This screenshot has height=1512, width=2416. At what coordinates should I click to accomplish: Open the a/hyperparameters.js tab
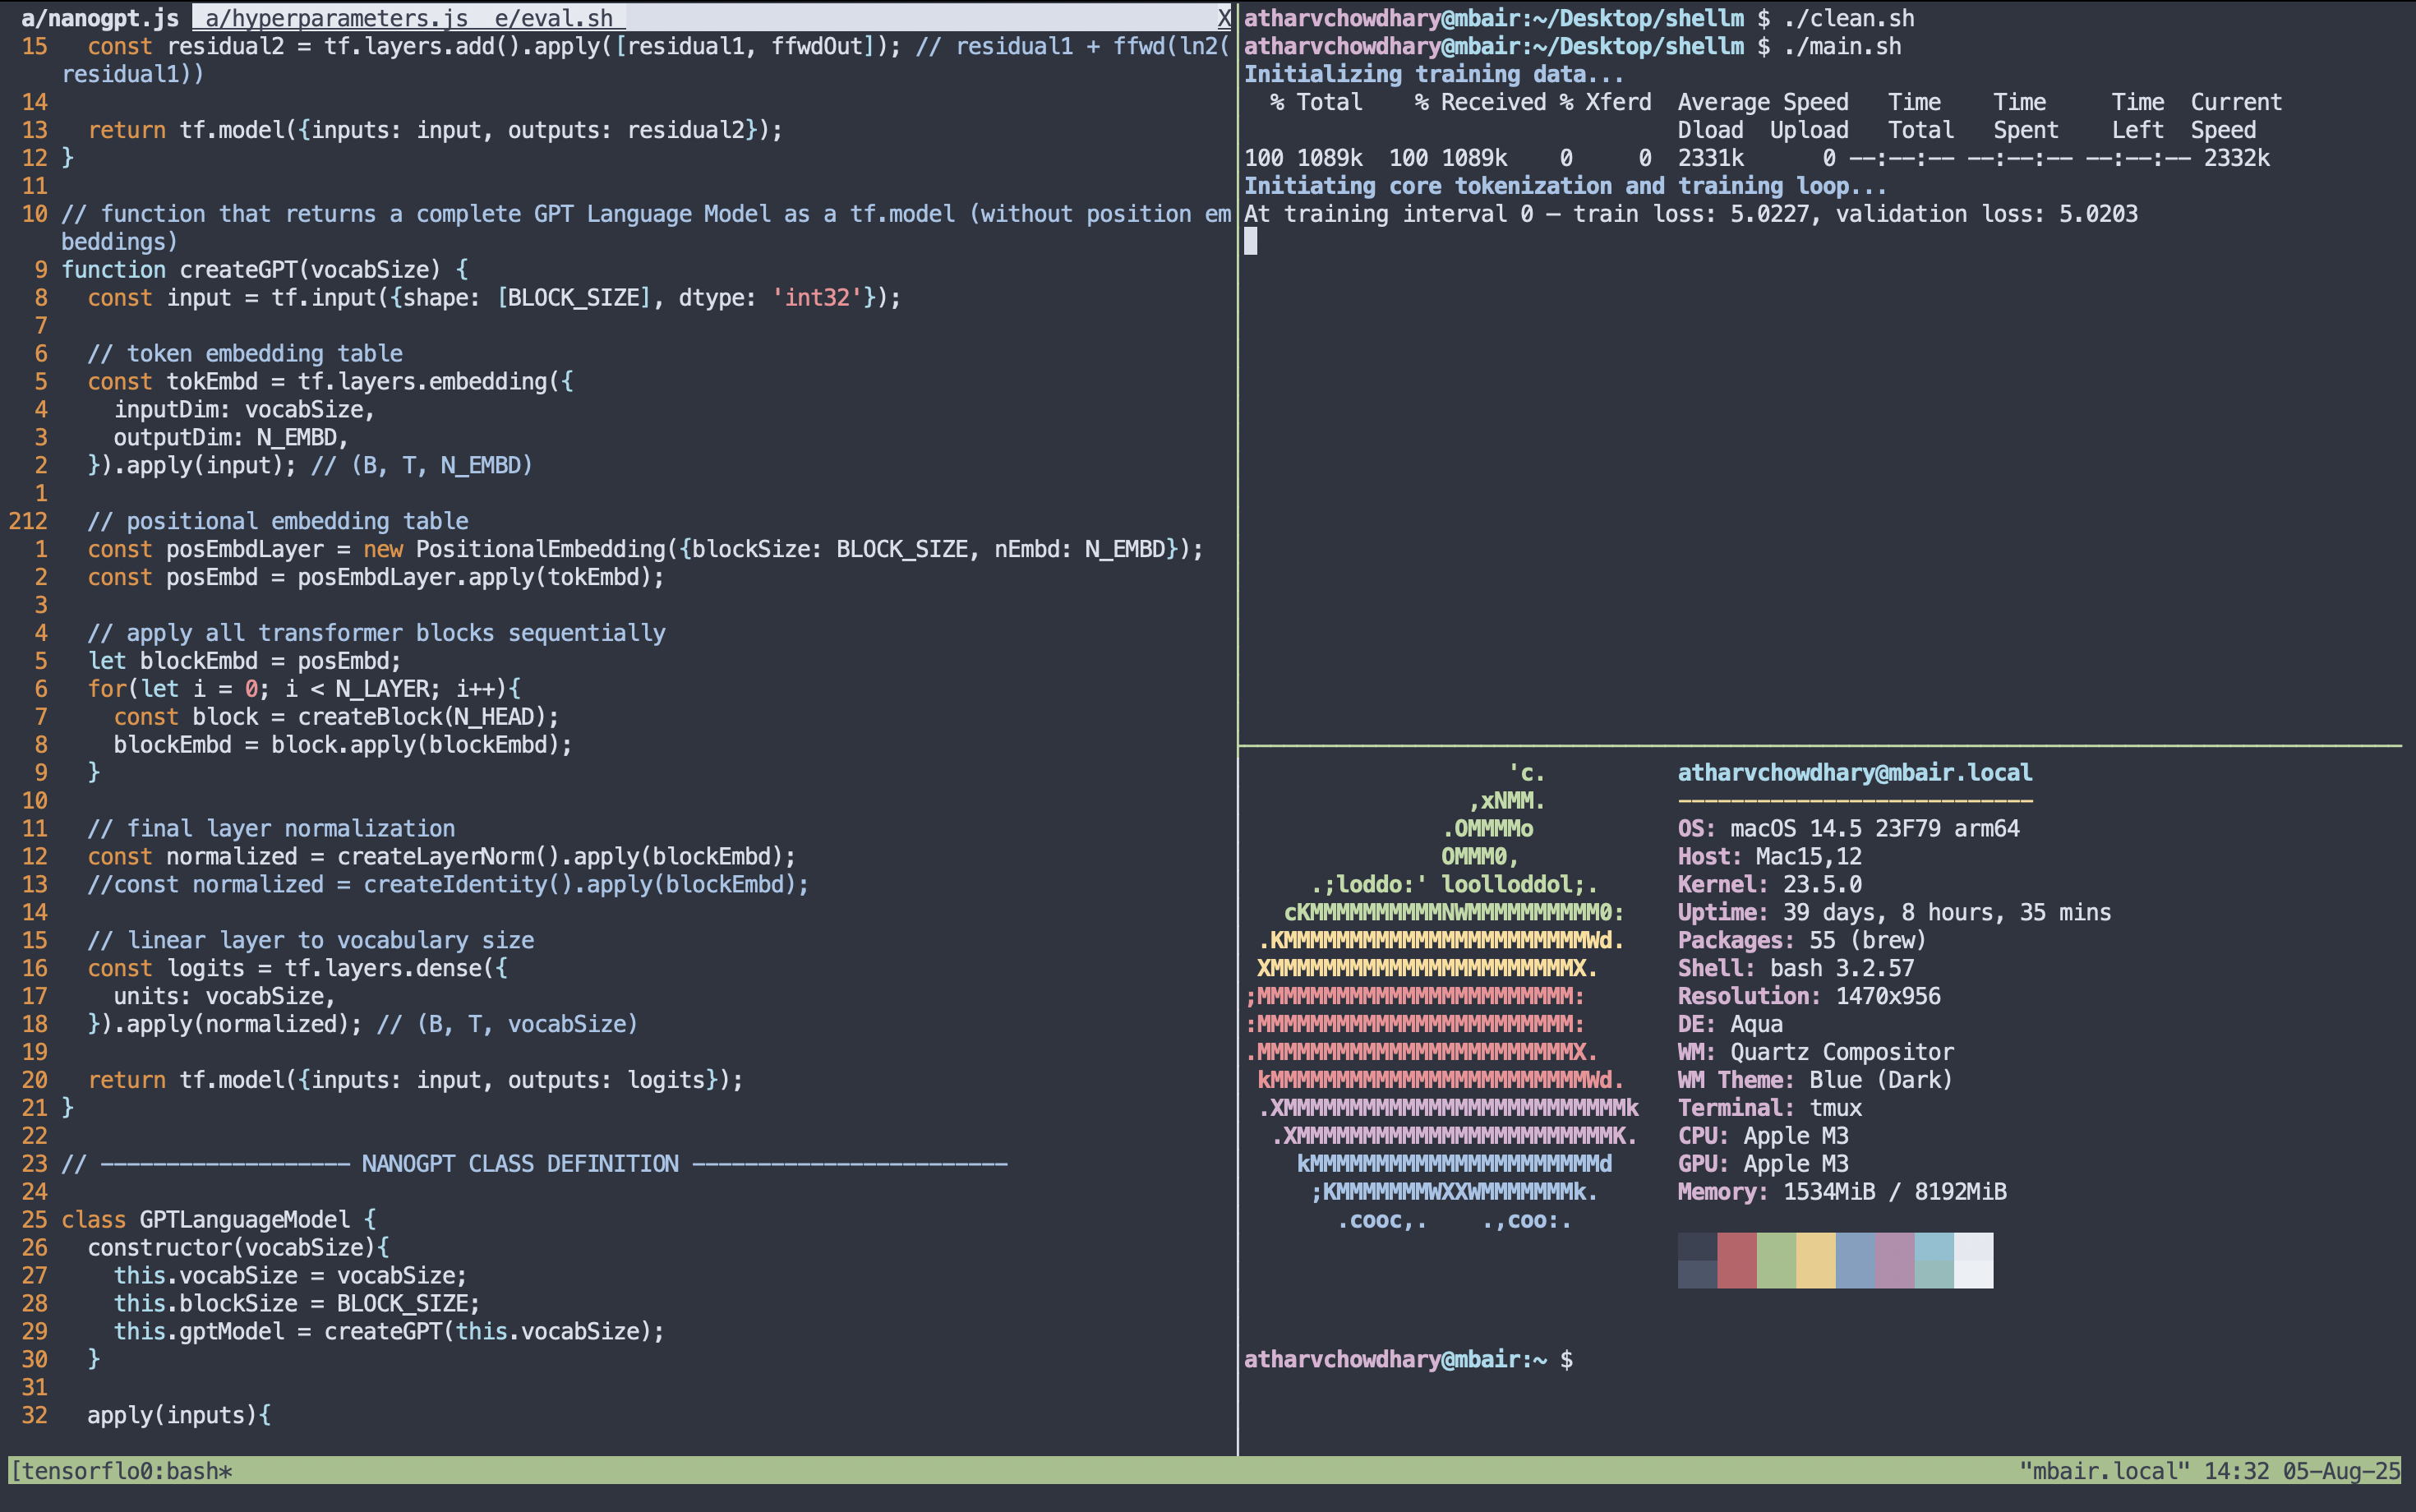click(336, 18)
